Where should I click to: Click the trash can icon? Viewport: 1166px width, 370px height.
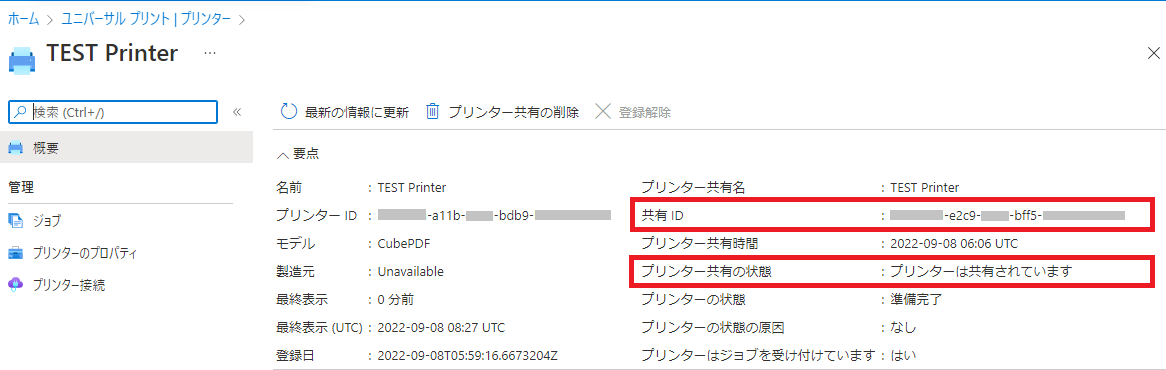[432, 112]
